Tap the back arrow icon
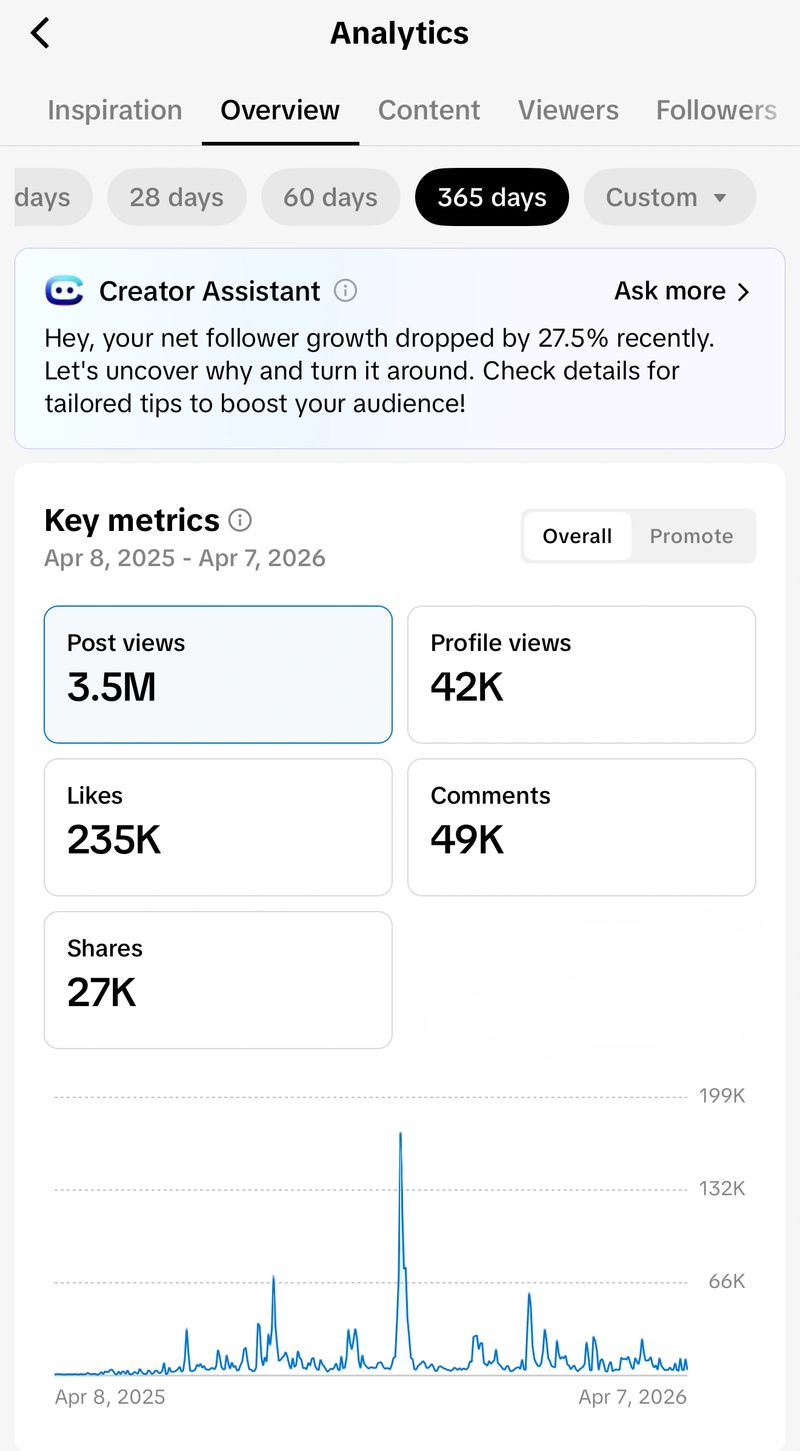Image resolution: width=800 pixels, height=1451 pixels. click(x=40, y=33)
